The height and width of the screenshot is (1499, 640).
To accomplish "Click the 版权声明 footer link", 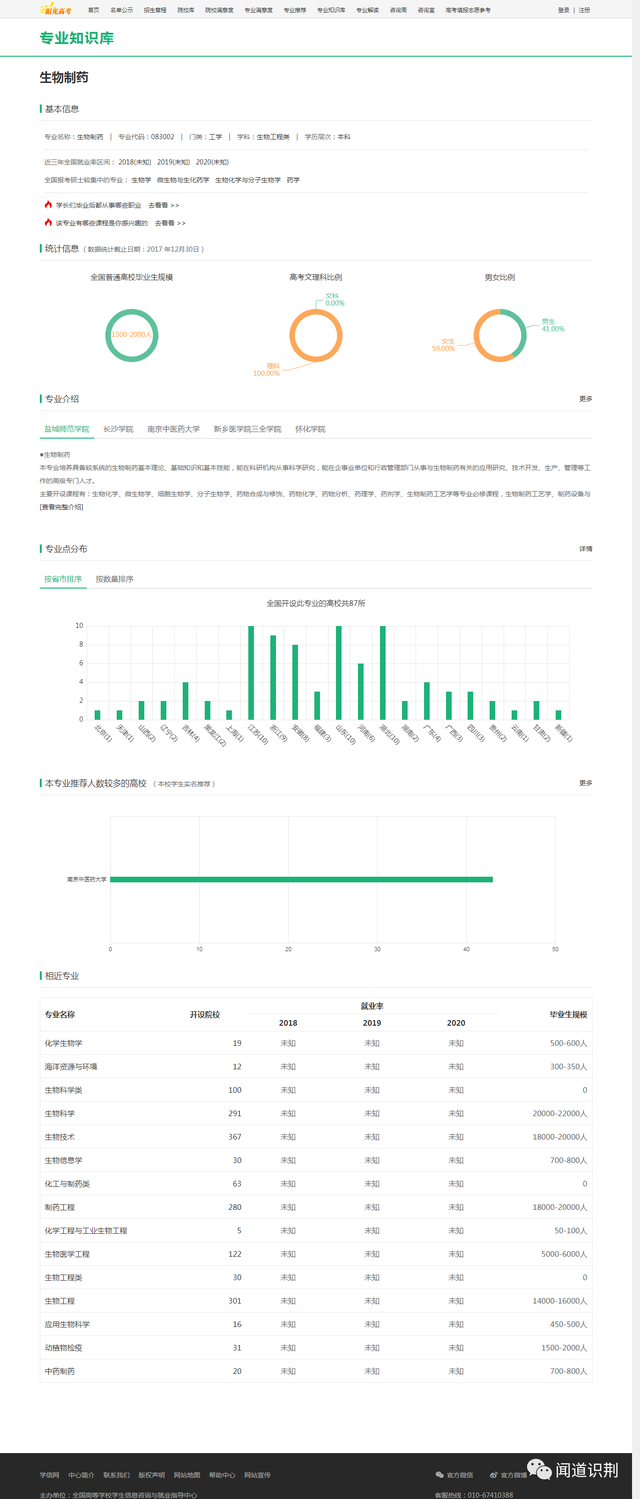I will [x=151, y=1475].
